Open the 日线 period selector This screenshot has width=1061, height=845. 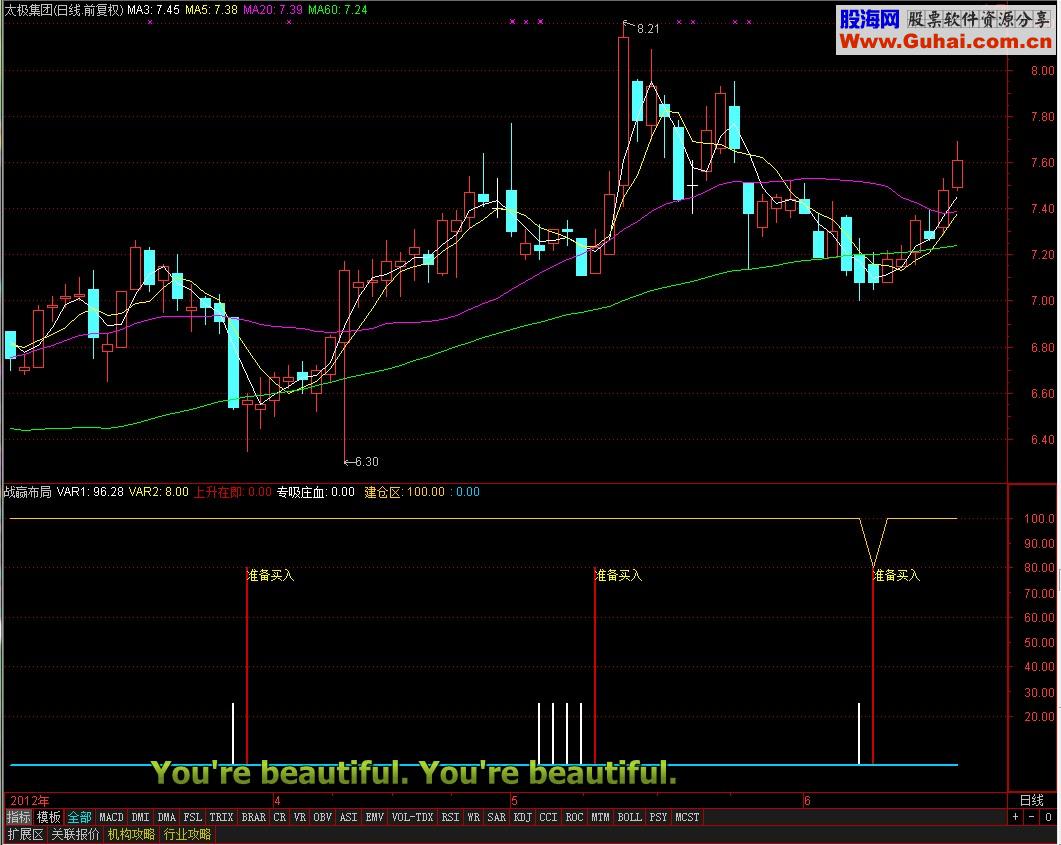coord(1032,800)
